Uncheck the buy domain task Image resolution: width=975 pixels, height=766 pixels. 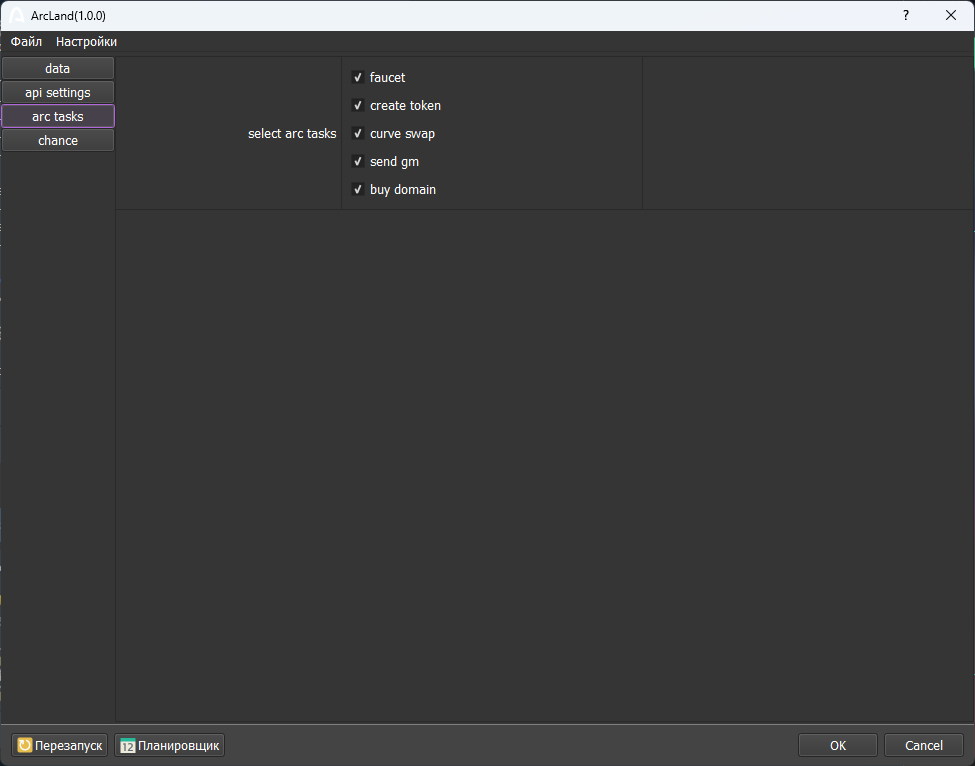point(358,190)
